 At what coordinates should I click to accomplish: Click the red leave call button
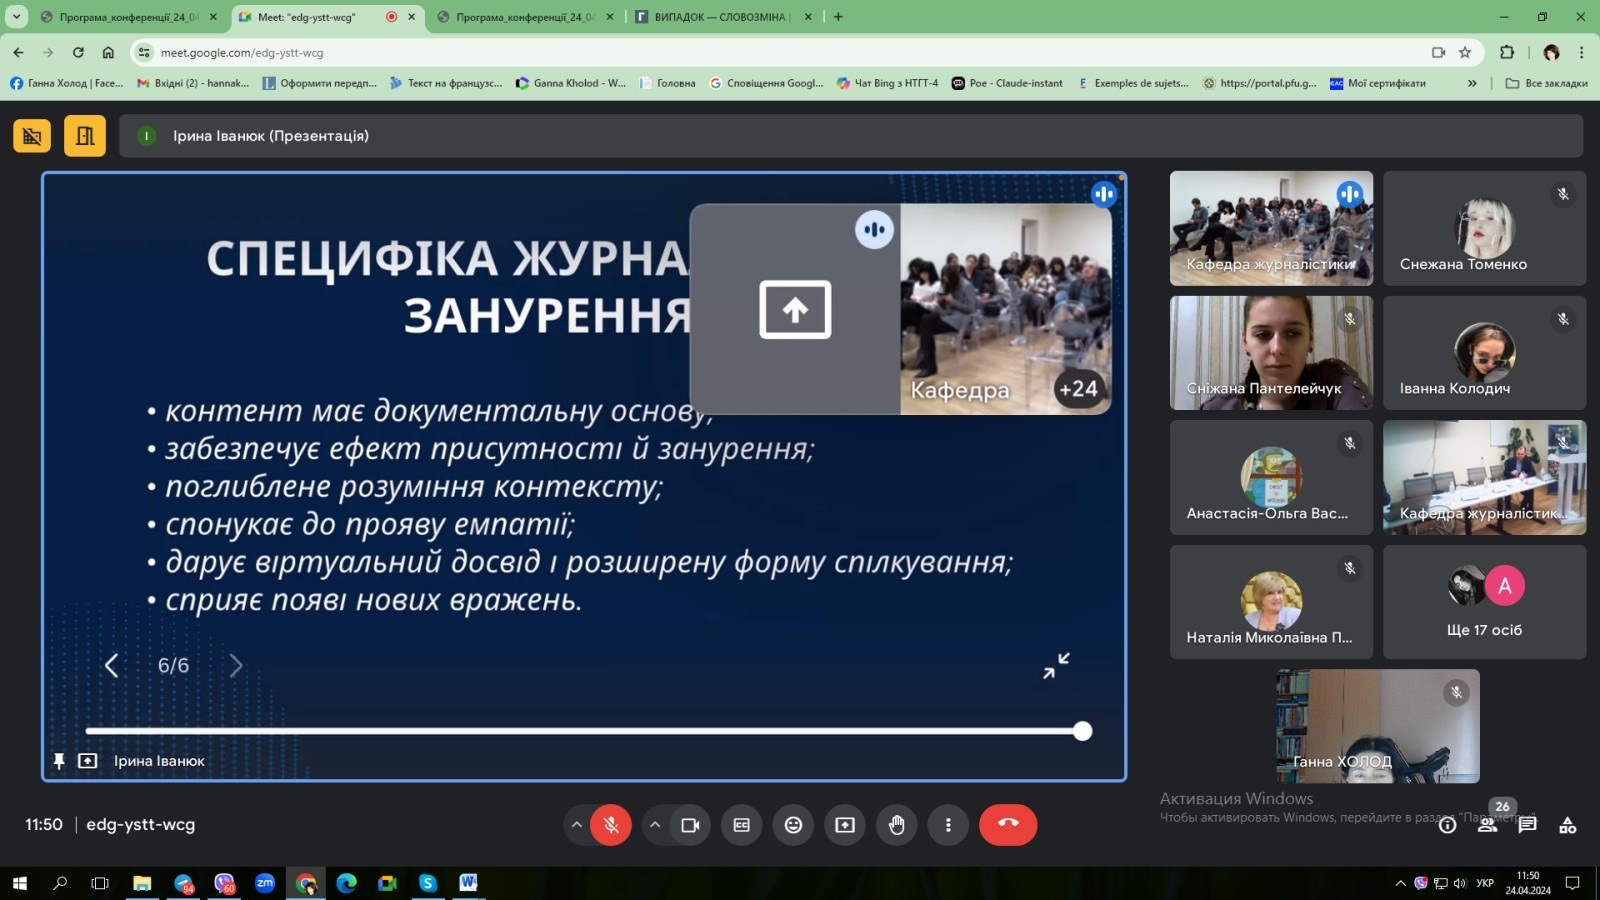(x=1007, y=825)
